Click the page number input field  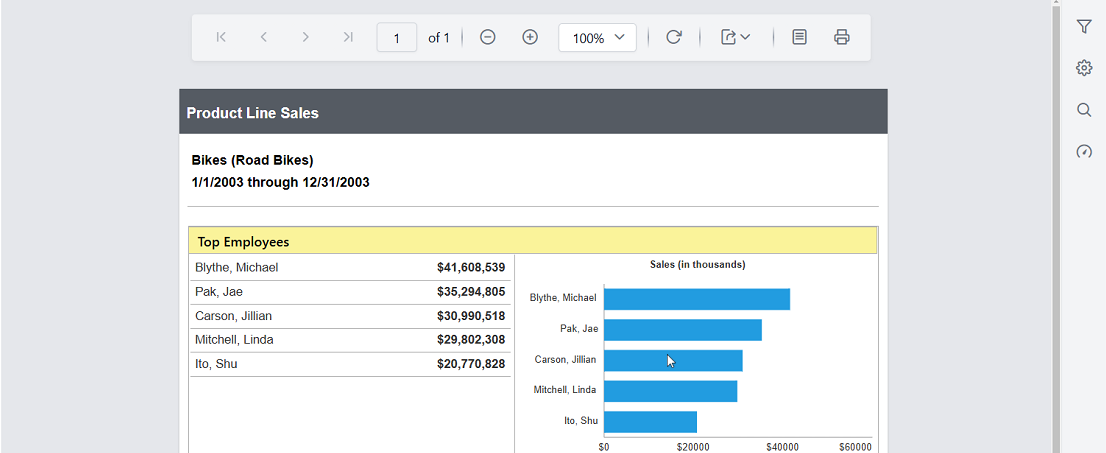click(397, 38)
